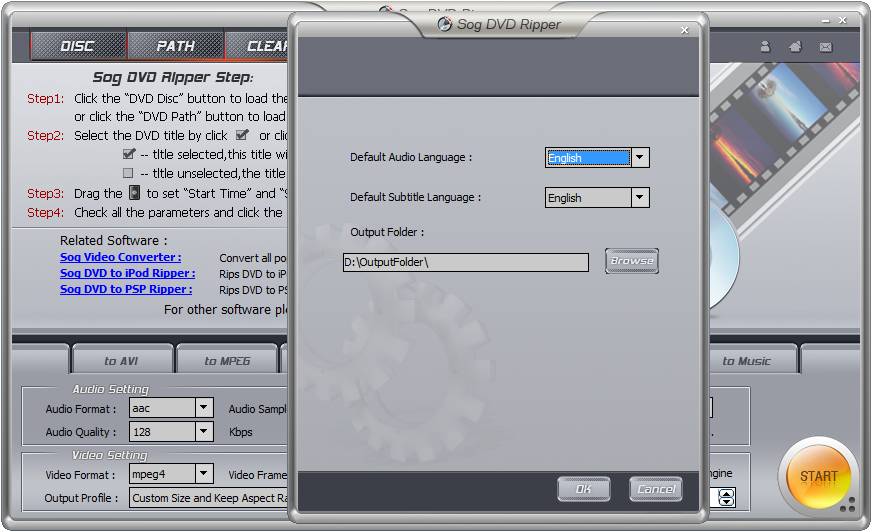872x532 pixels.
Task: Click the Browse button in the dialog
Action: [x=632, y=261]
